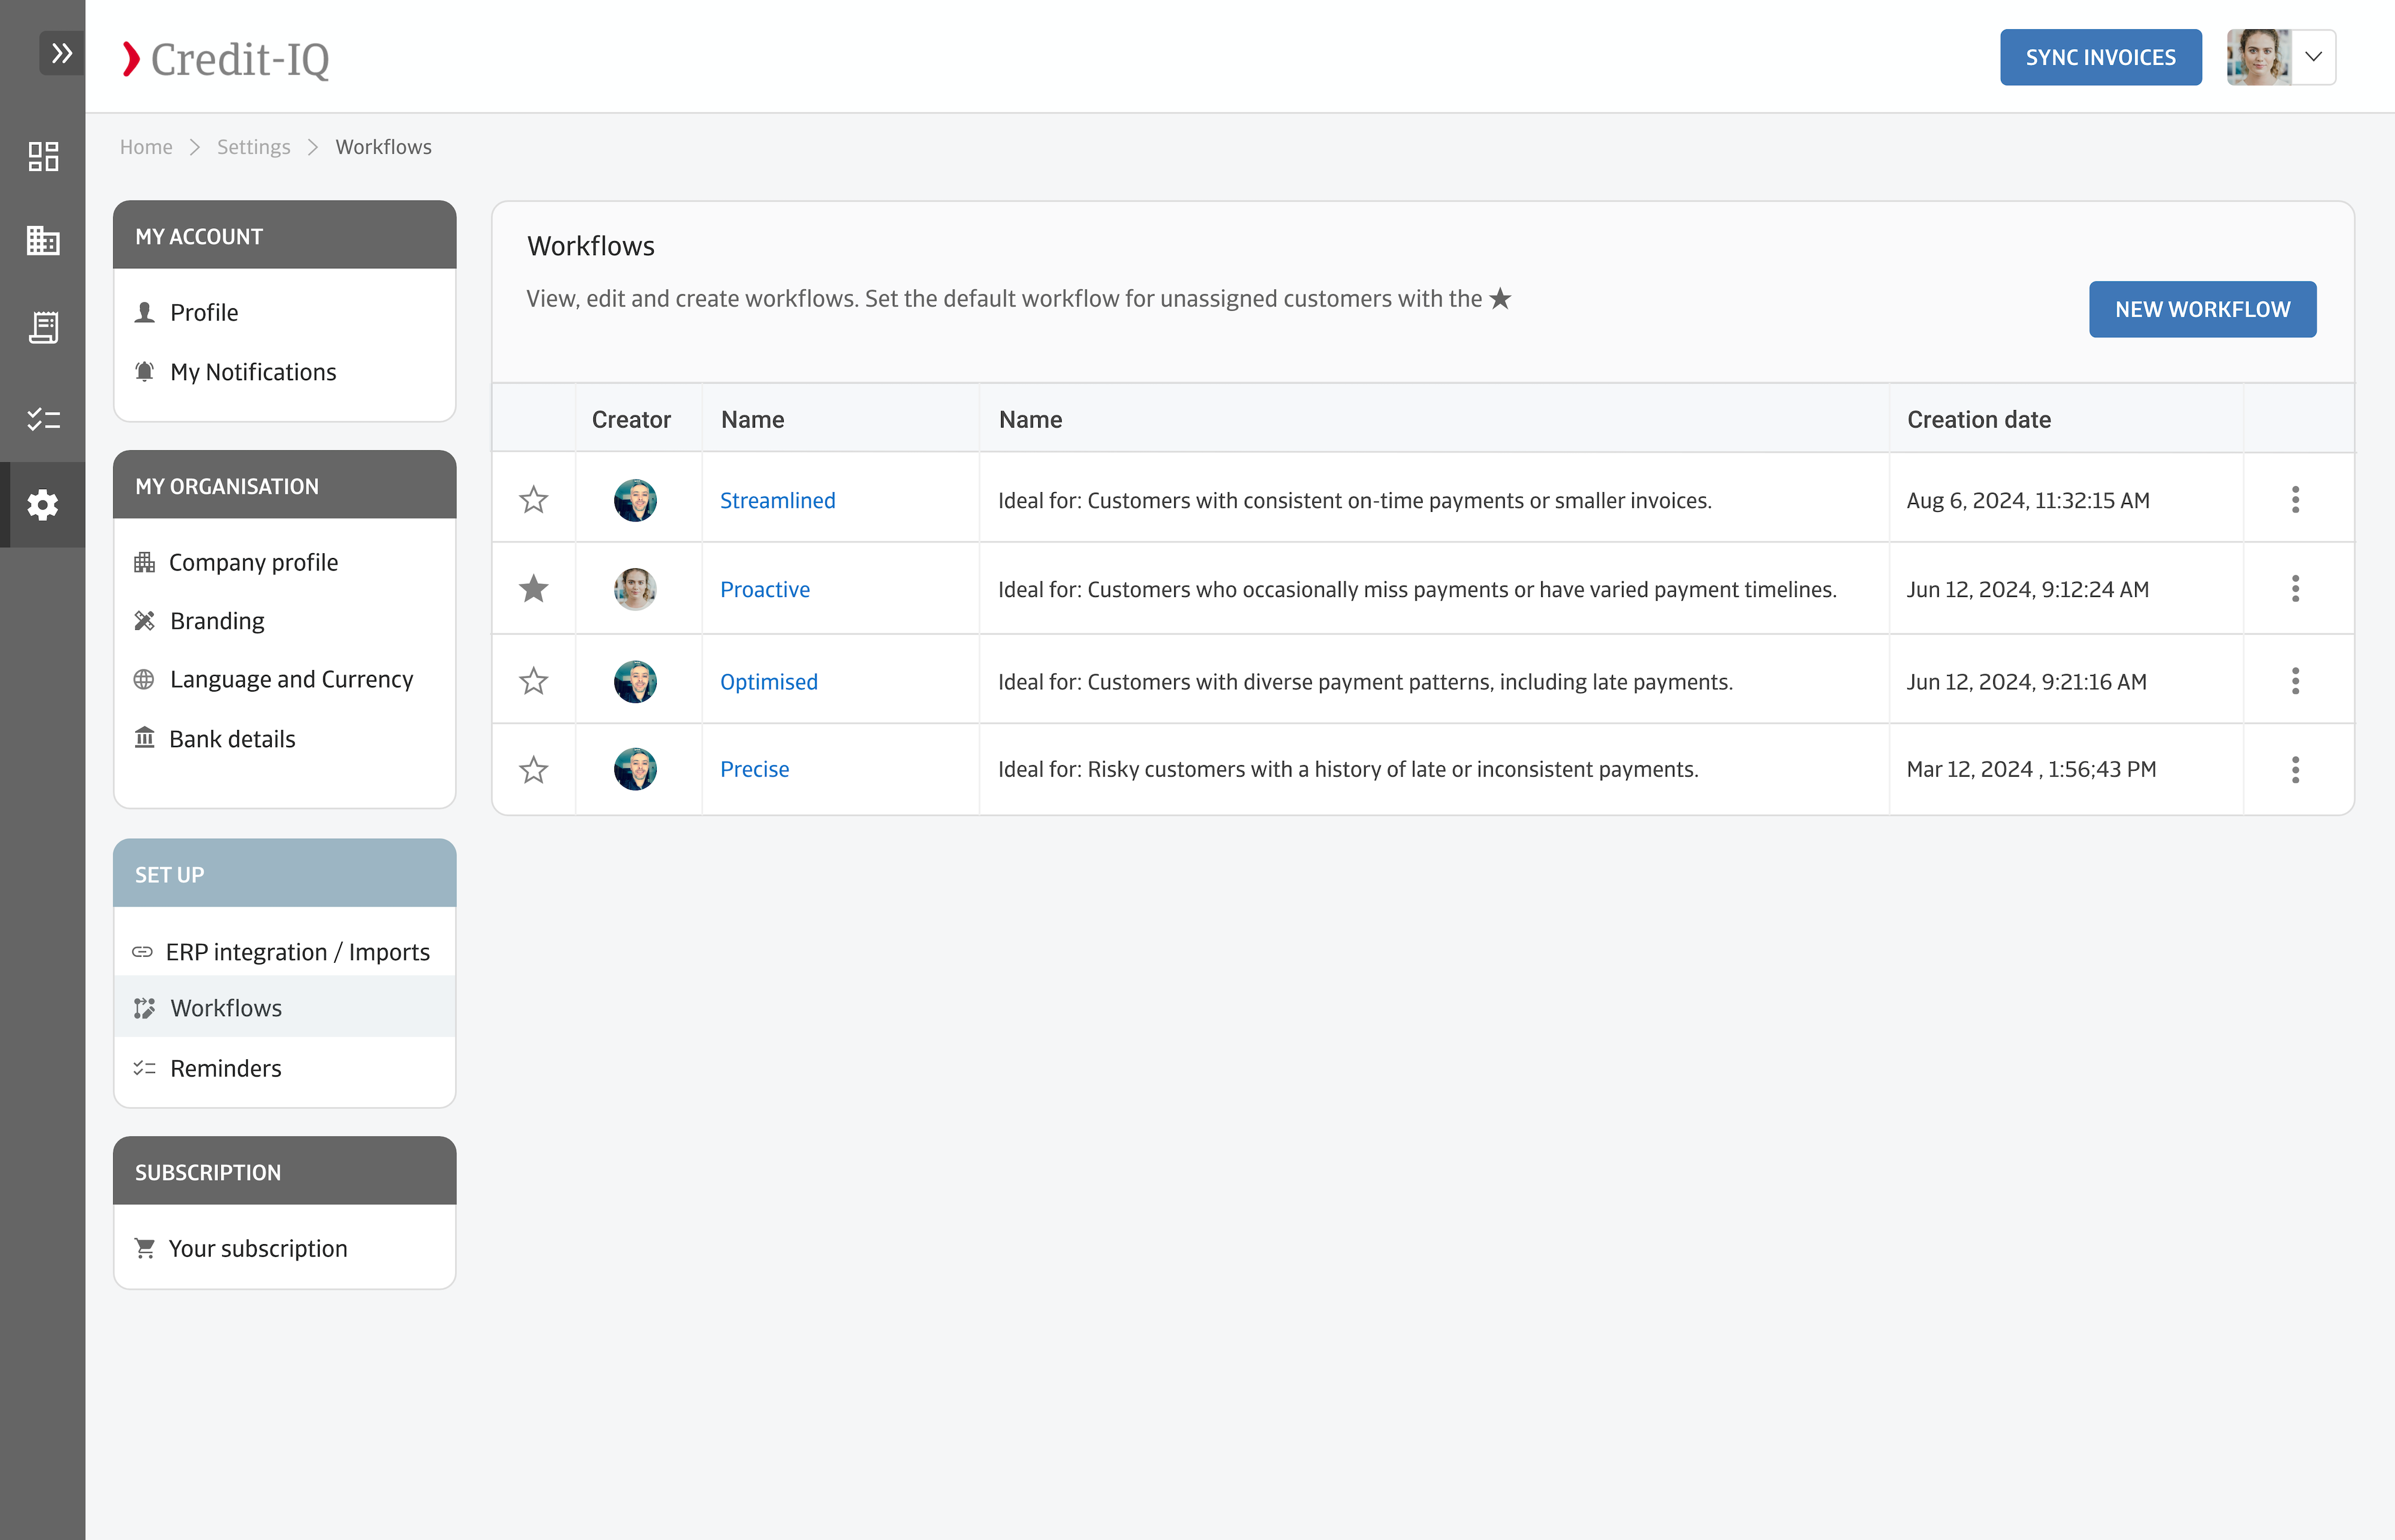Star the Precise workflow as default
Image resolution: width=2395 pixels, height=1540 pixels.
click(534, 770)
